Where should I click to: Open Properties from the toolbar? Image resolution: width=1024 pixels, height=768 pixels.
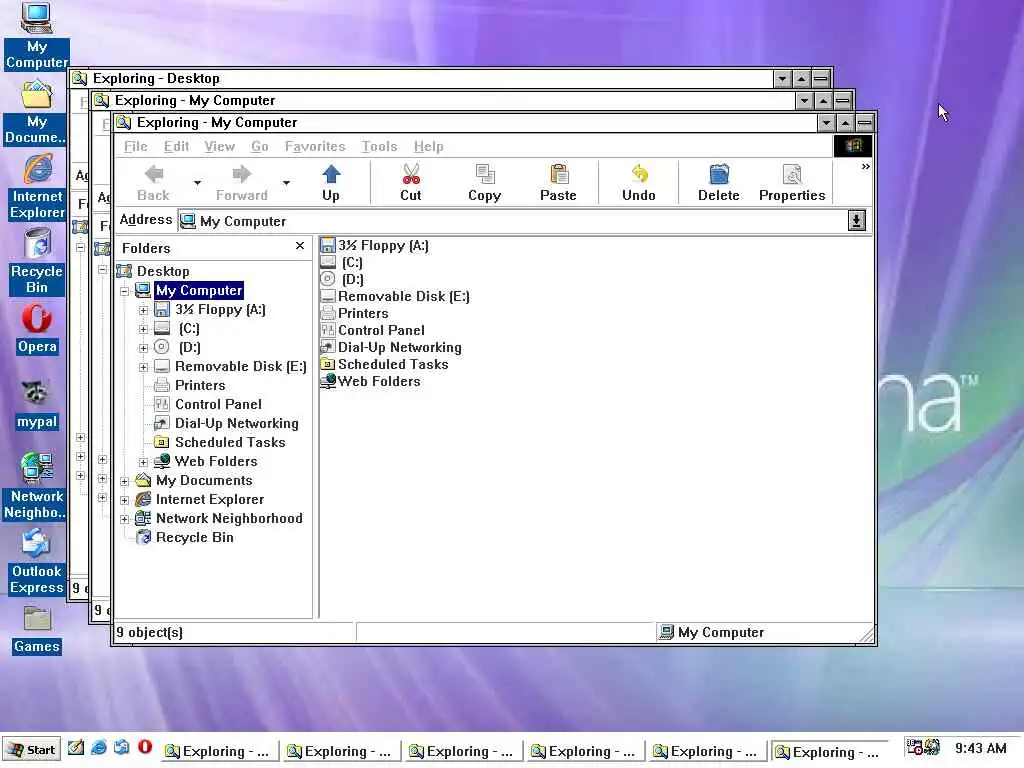pos(792,183)
